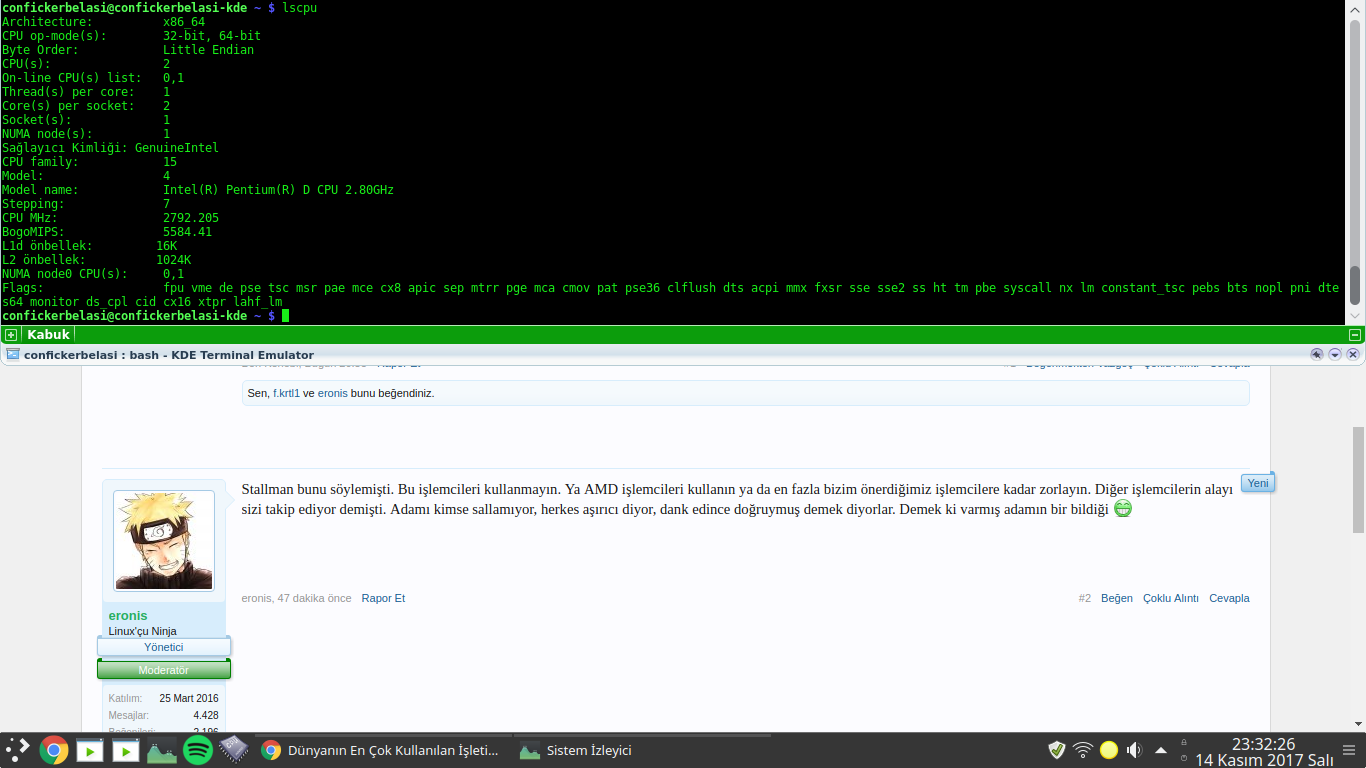Image resolution: width=1366 pixels, height=768 pixels.
Task: Click the '1024K' L2 cache value
Action: click(x=173, y=259)
